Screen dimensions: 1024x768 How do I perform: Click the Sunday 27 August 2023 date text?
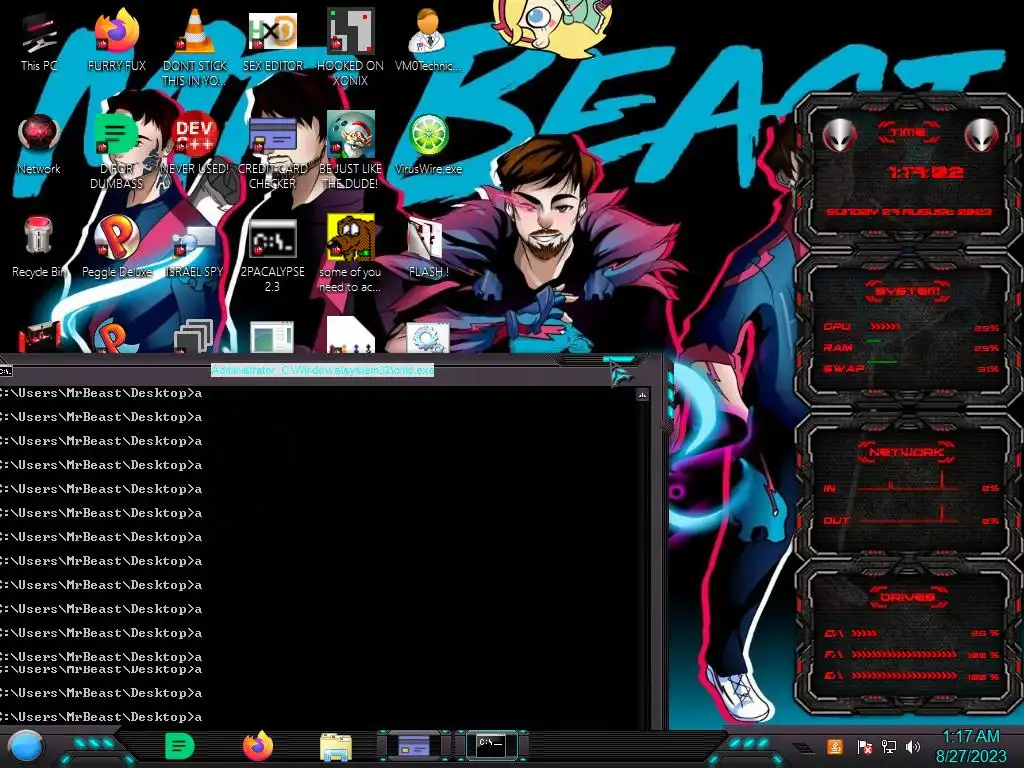909,212
